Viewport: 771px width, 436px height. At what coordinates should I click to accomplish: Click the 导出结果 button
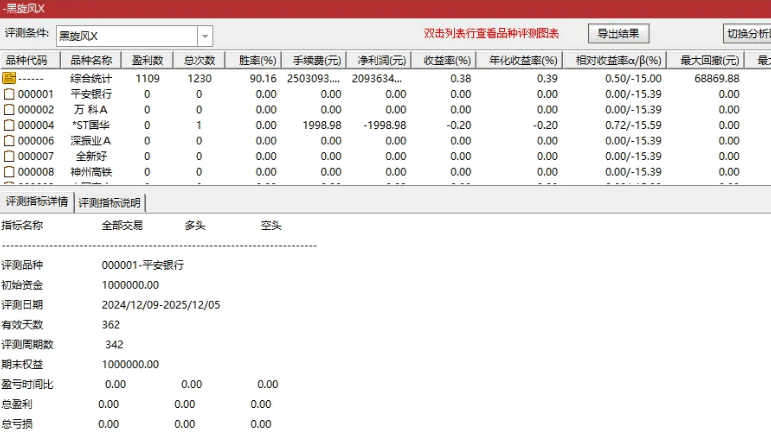click(x=618, y=33)
